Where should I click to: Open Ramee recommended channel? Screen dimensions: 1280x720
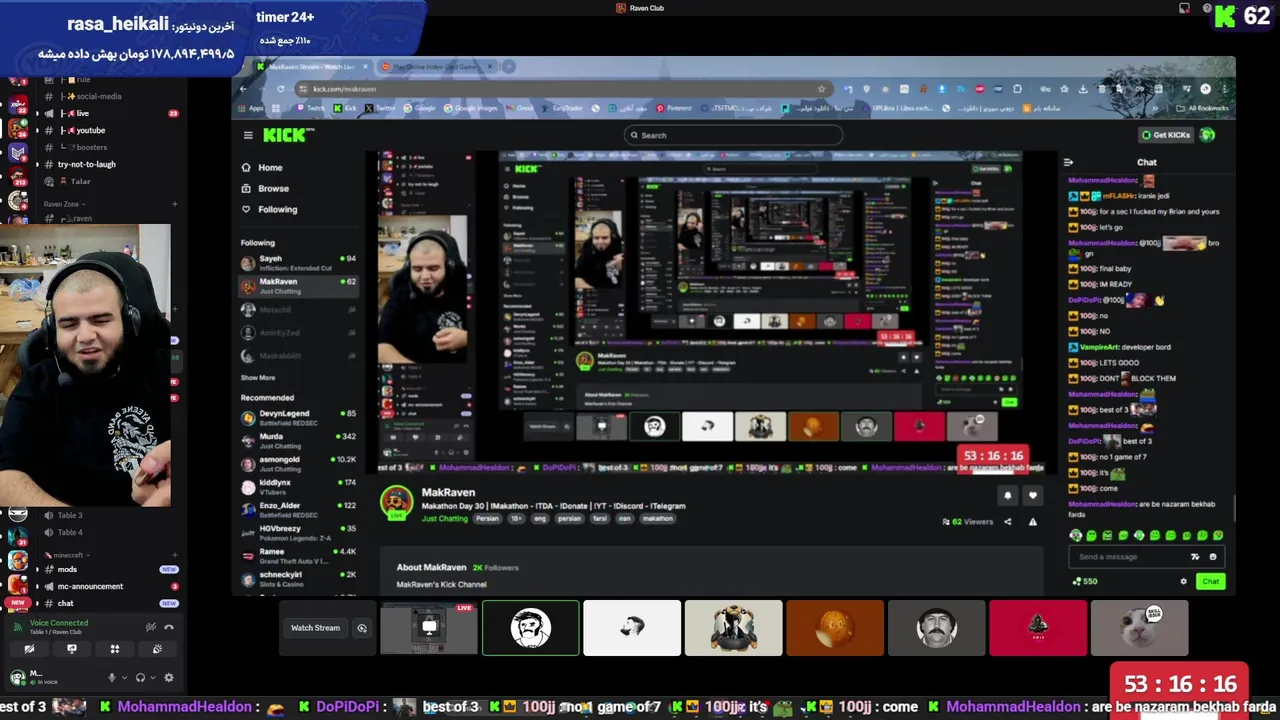[298, 555]
